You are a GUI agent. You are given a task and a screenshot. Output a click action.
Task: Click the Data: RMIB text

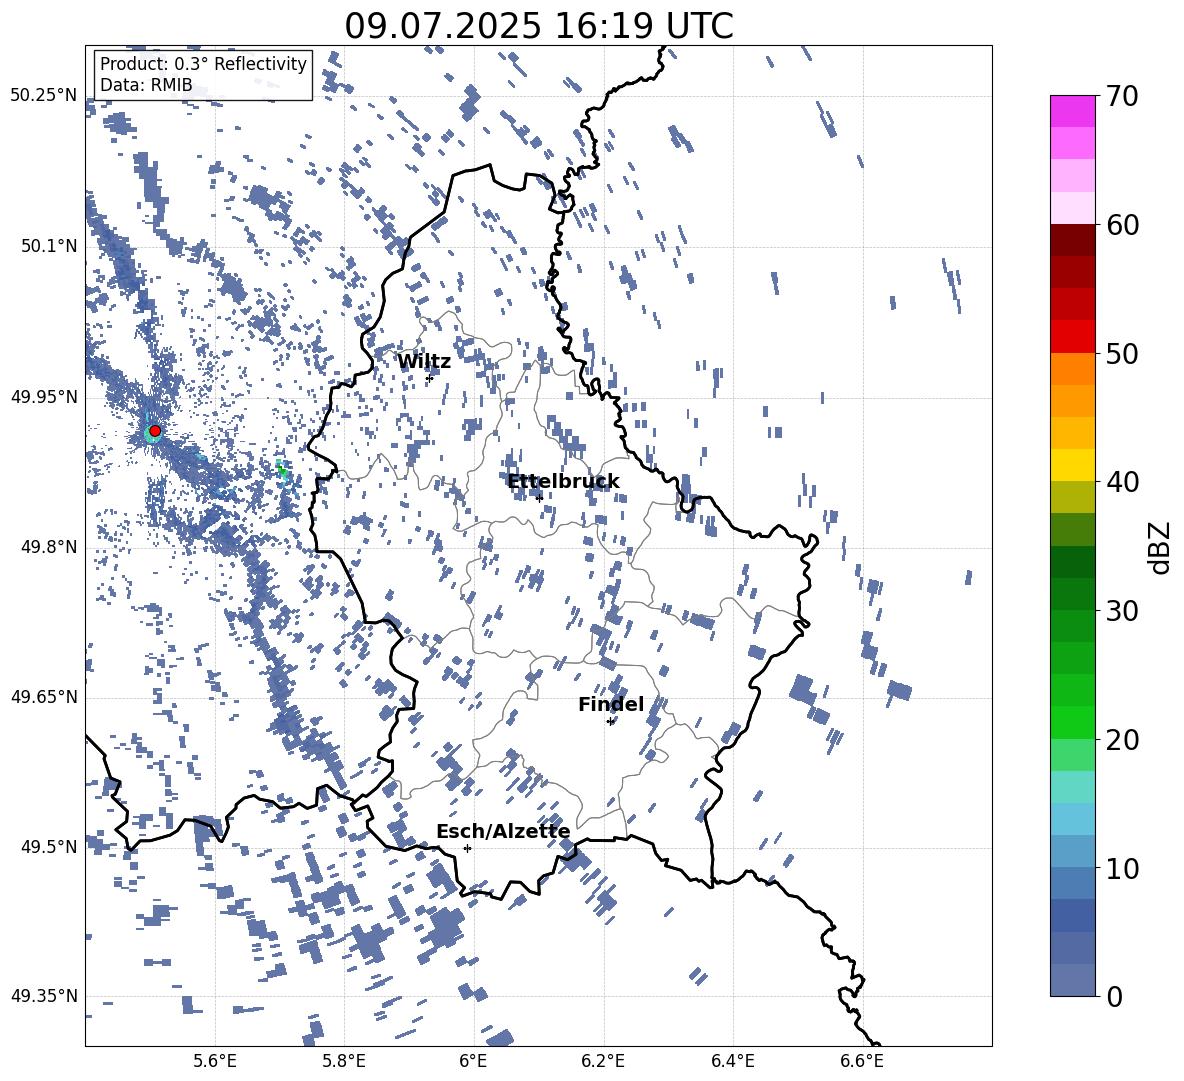[146, 85]
